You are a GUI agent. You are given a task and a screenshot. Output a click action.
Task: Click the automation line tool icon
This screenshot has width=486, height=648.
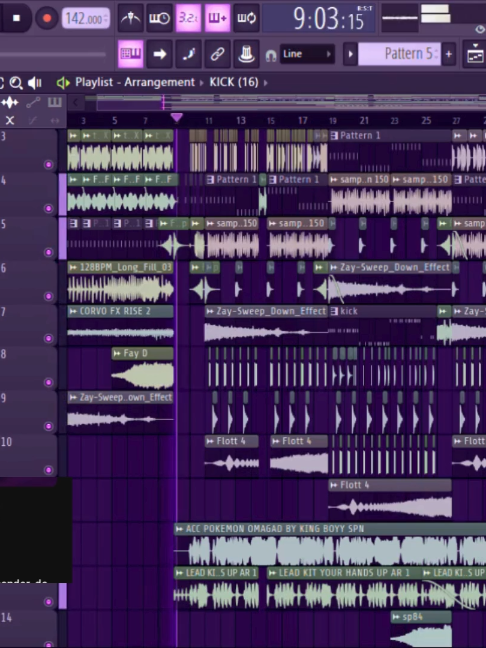click(33, 102)
